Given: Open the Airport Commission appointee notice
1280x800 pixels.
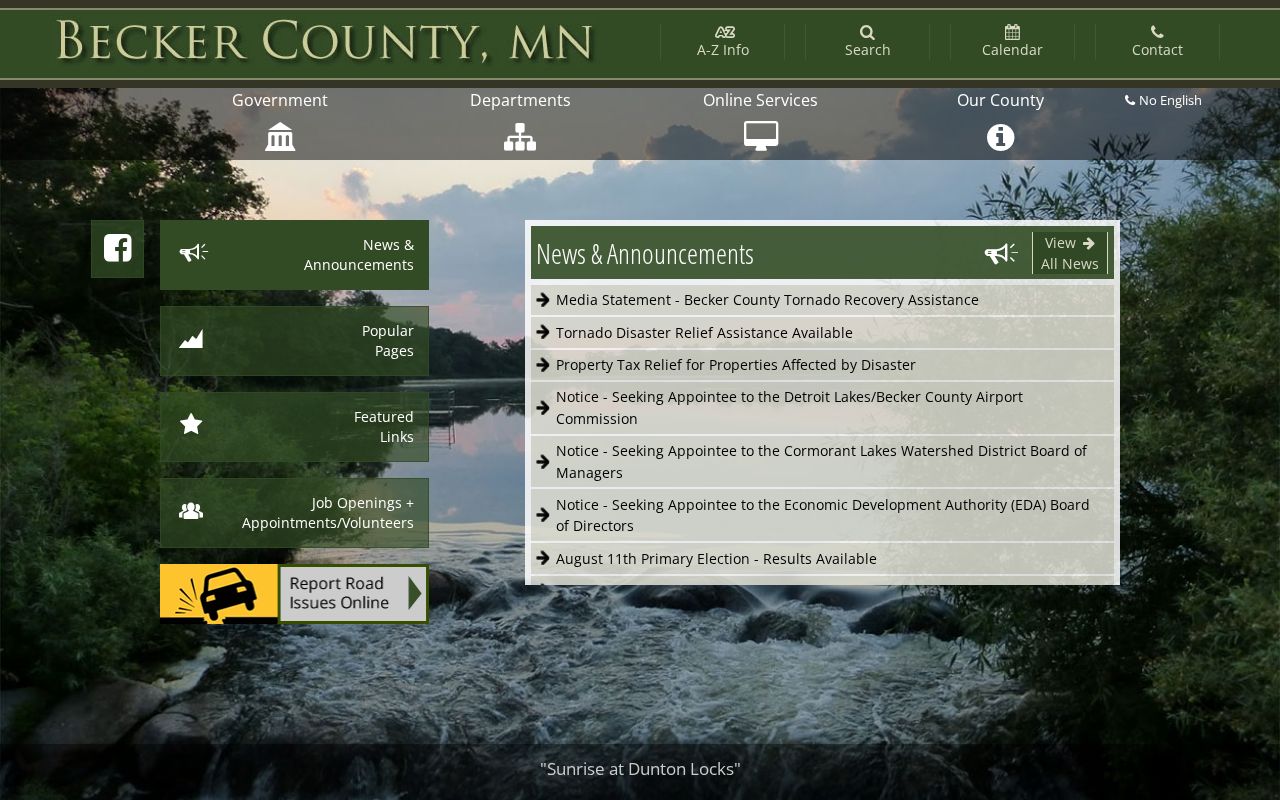Looking at the screenshot, I should [789, 408].
